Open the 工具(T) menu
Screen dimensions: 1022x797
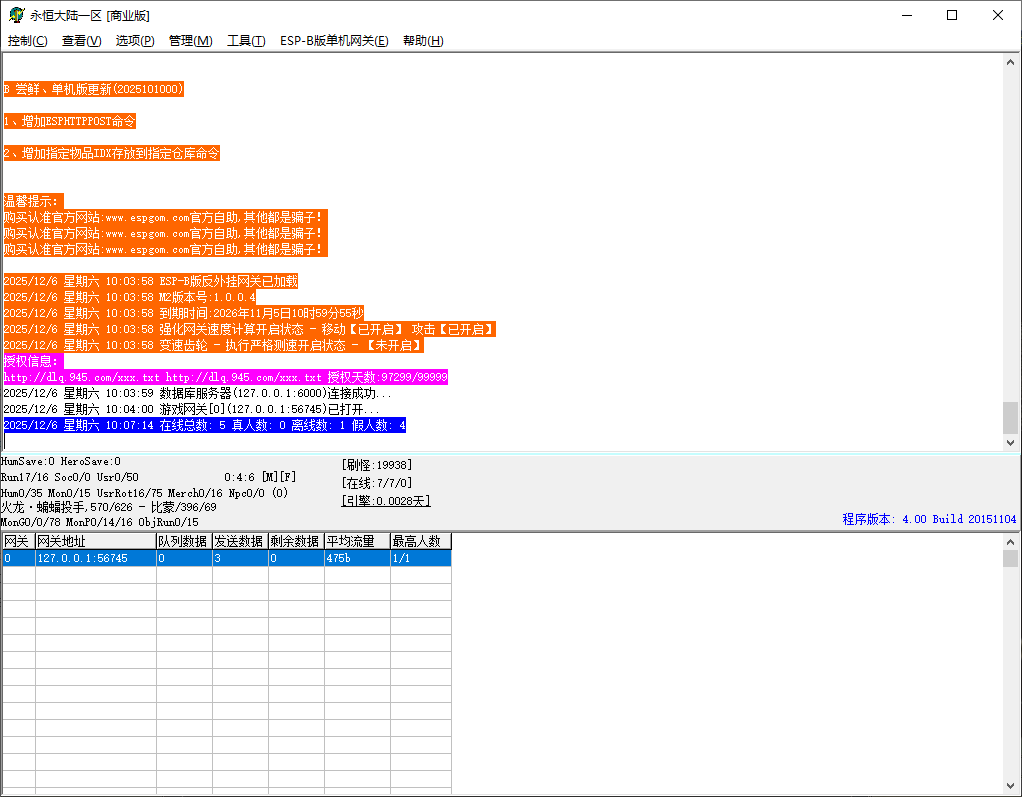[246, 41]
